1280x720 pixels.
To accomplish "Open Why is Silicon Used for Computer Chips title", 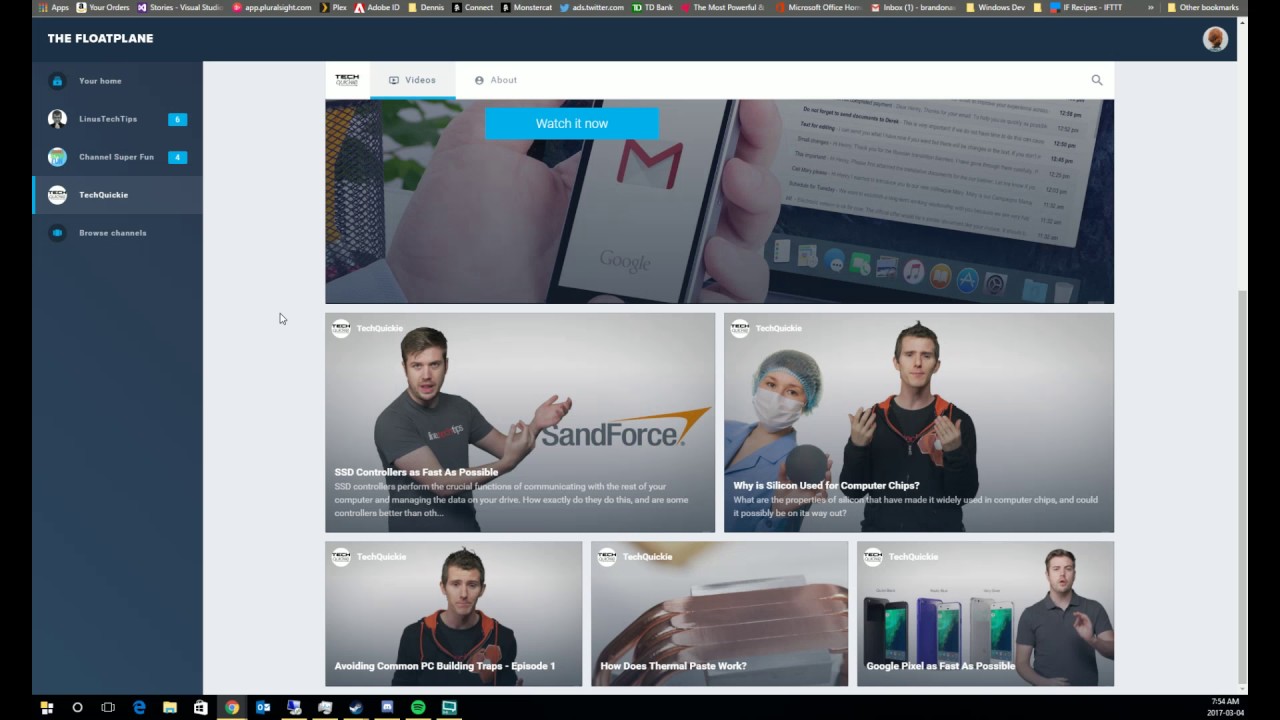I will [826, 486].
